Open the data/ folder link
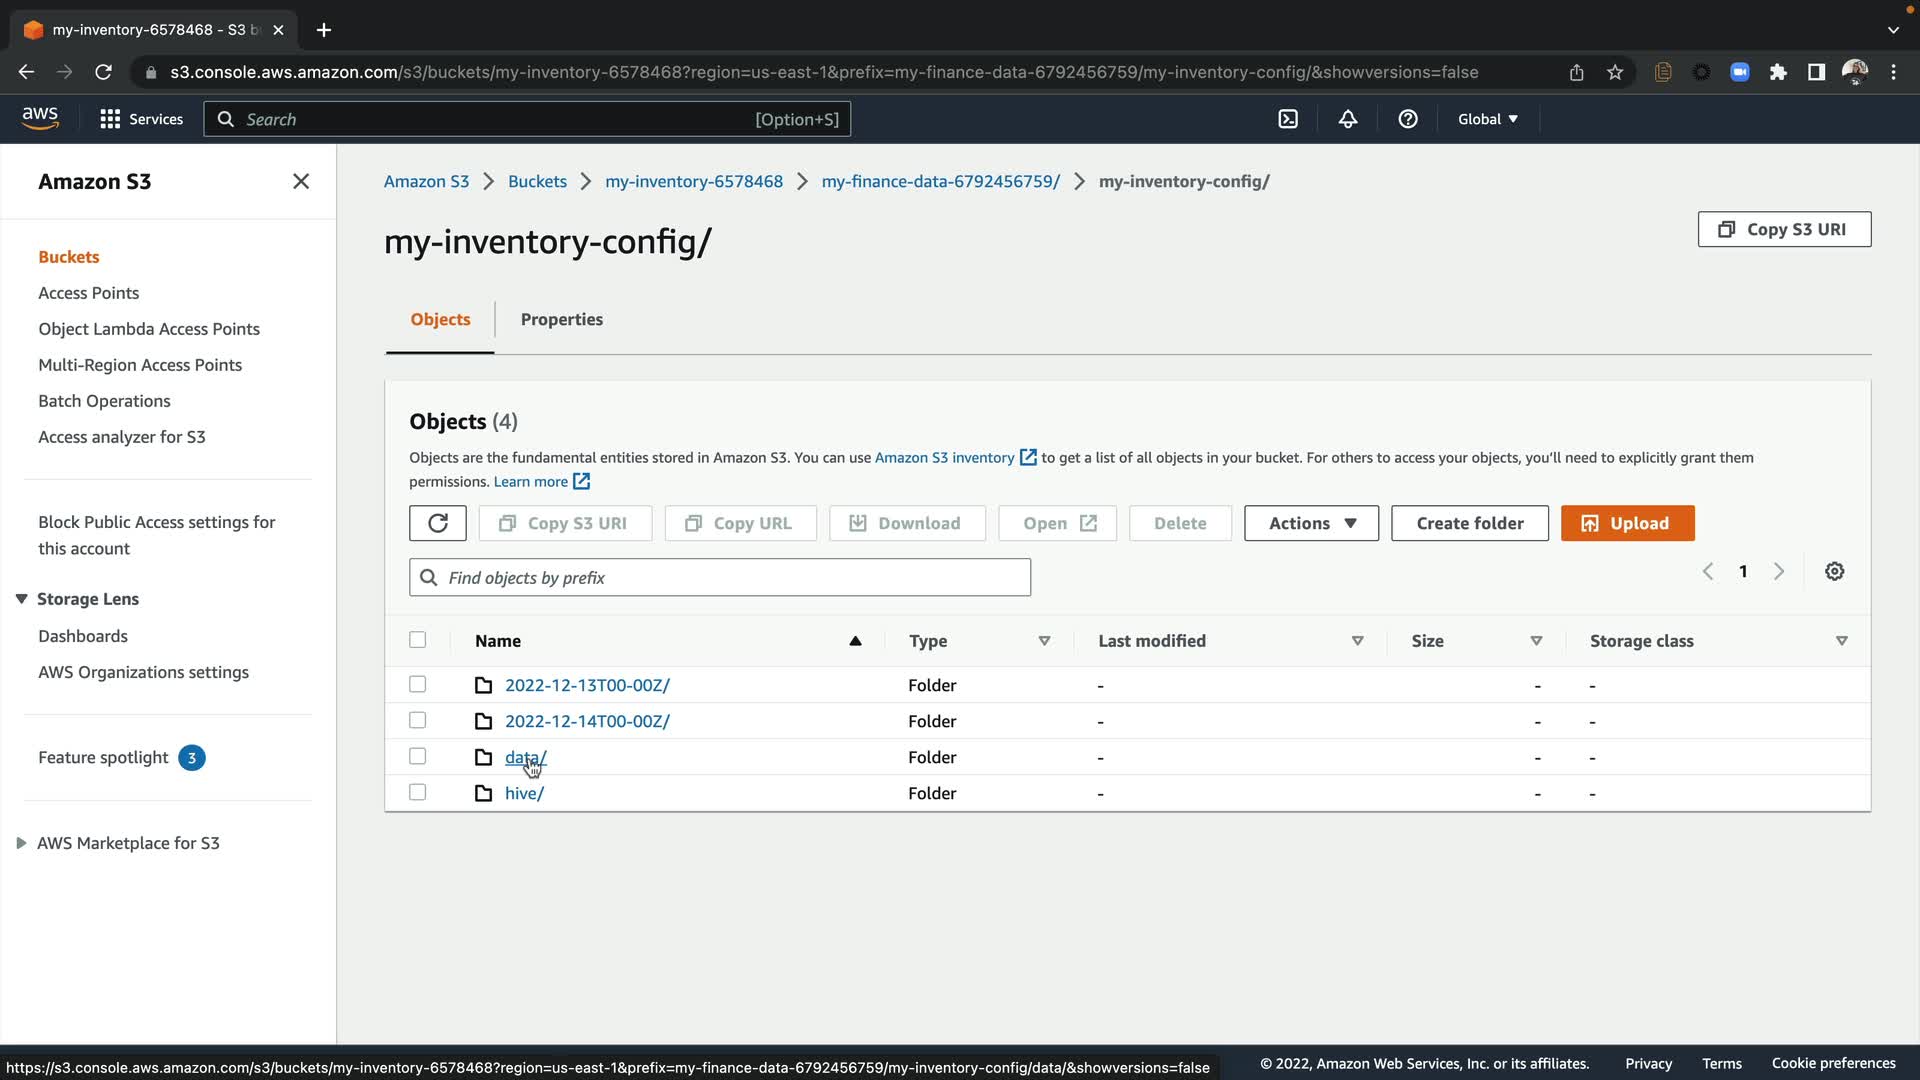This screenshot has width=1920, height=1080. tap(525, 757)
